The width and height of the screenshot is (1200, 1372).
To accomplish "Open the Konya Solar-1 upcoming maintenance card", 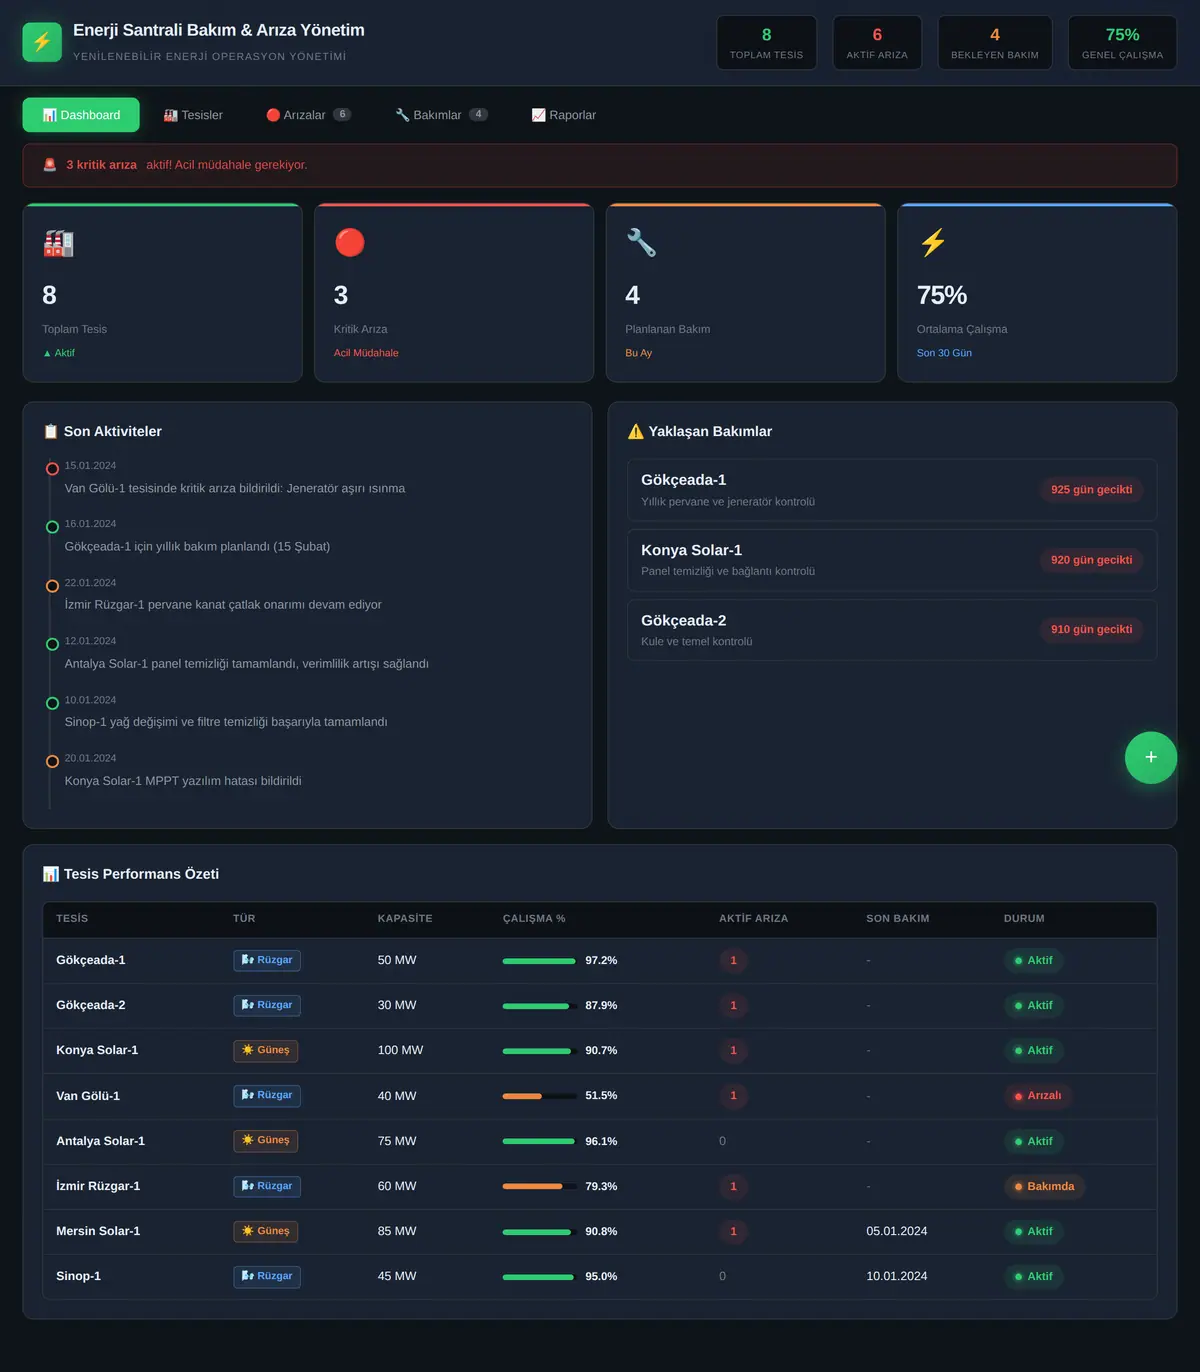I will click(892, 560).
